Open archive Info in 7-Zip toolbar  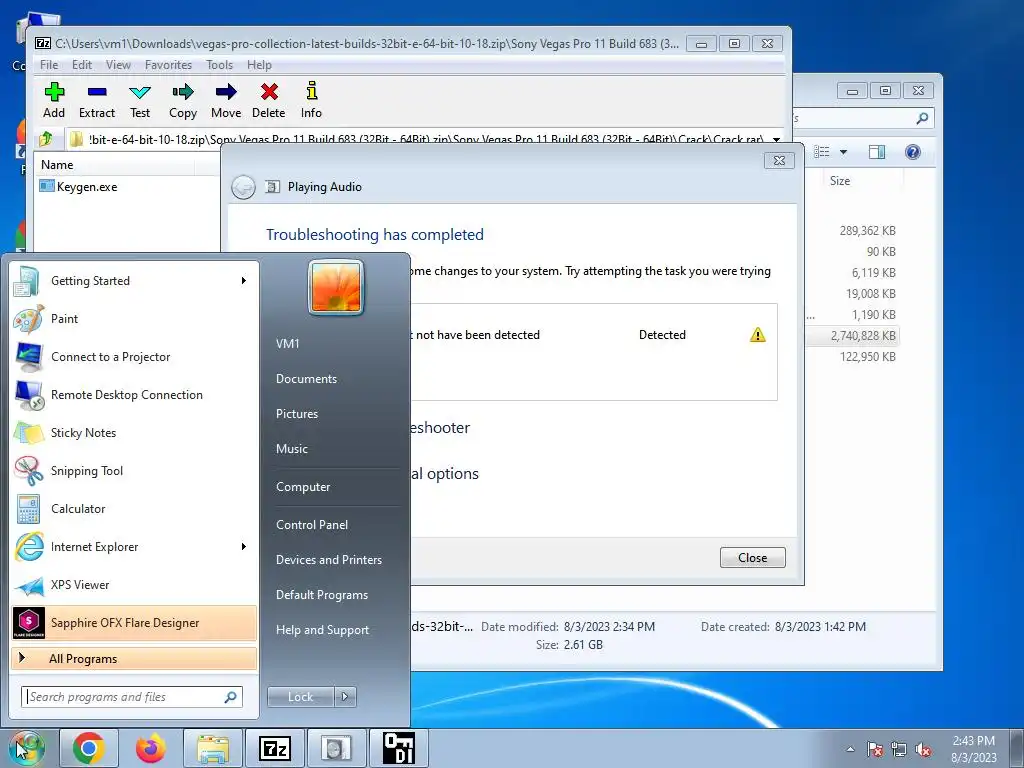(x=311, y=101)
